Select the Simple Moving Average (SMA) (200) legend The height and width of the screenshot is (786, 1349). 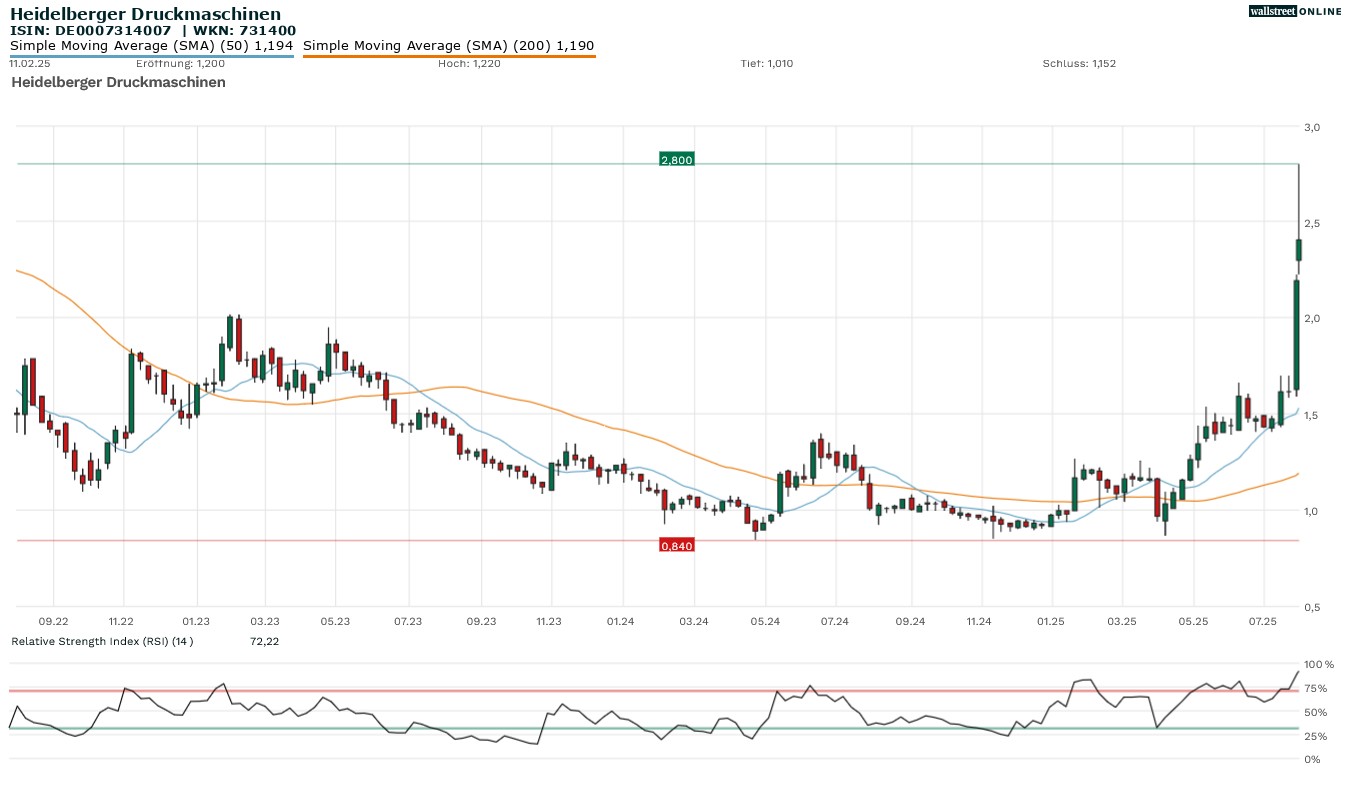coord(449,45)
